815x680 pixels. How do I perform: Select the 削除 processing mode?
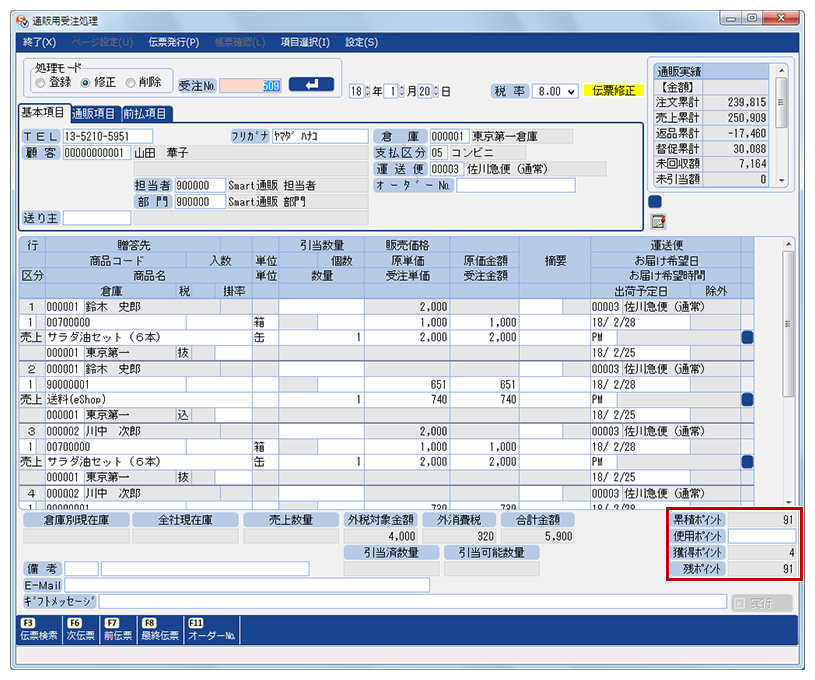point(131,83)
